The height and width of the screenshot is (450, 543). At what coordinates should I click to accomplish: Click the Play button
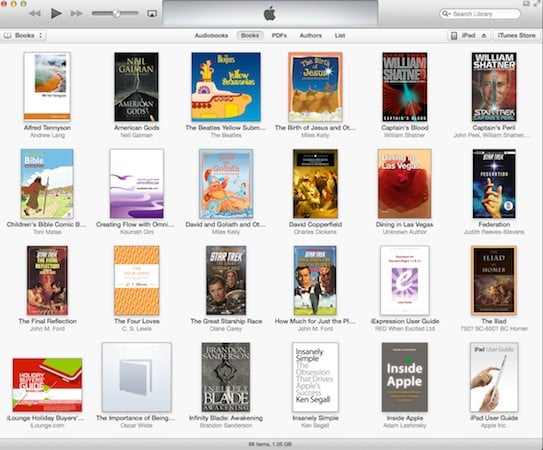point(56,14)
